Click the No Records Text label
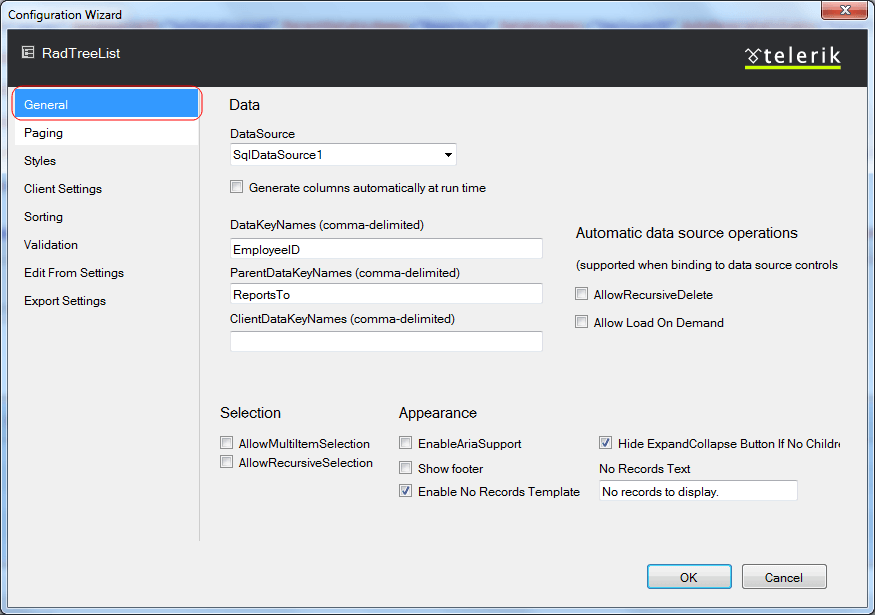 645,469
